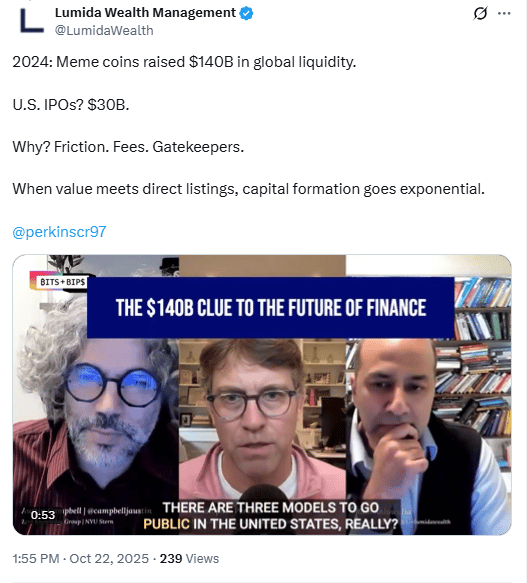527x583 pixels.
Task: Click the "Why? Friction. Fees. Gatekeepers." text
Action: [128, 147]
